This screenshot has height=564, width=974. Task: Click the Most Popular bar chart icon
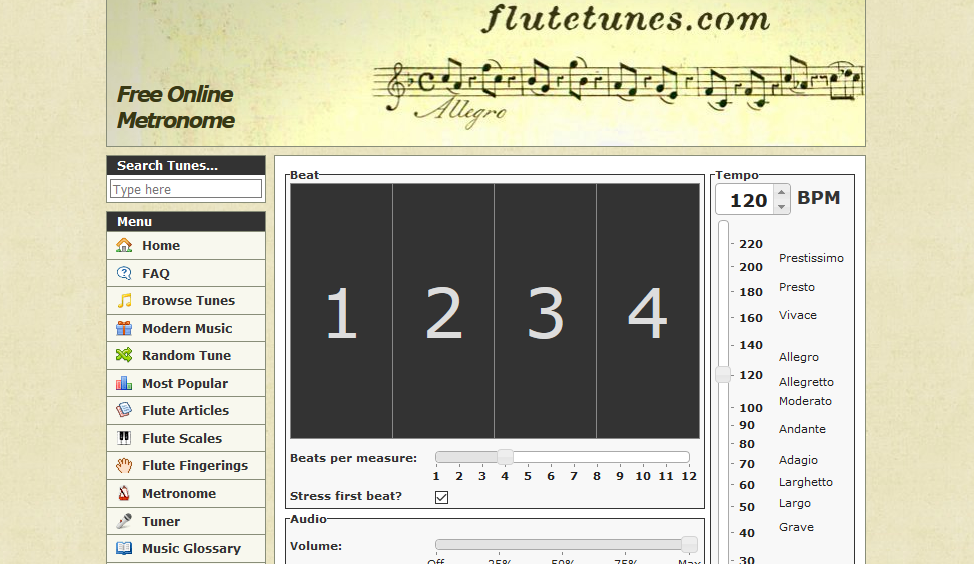pos(124,383)
